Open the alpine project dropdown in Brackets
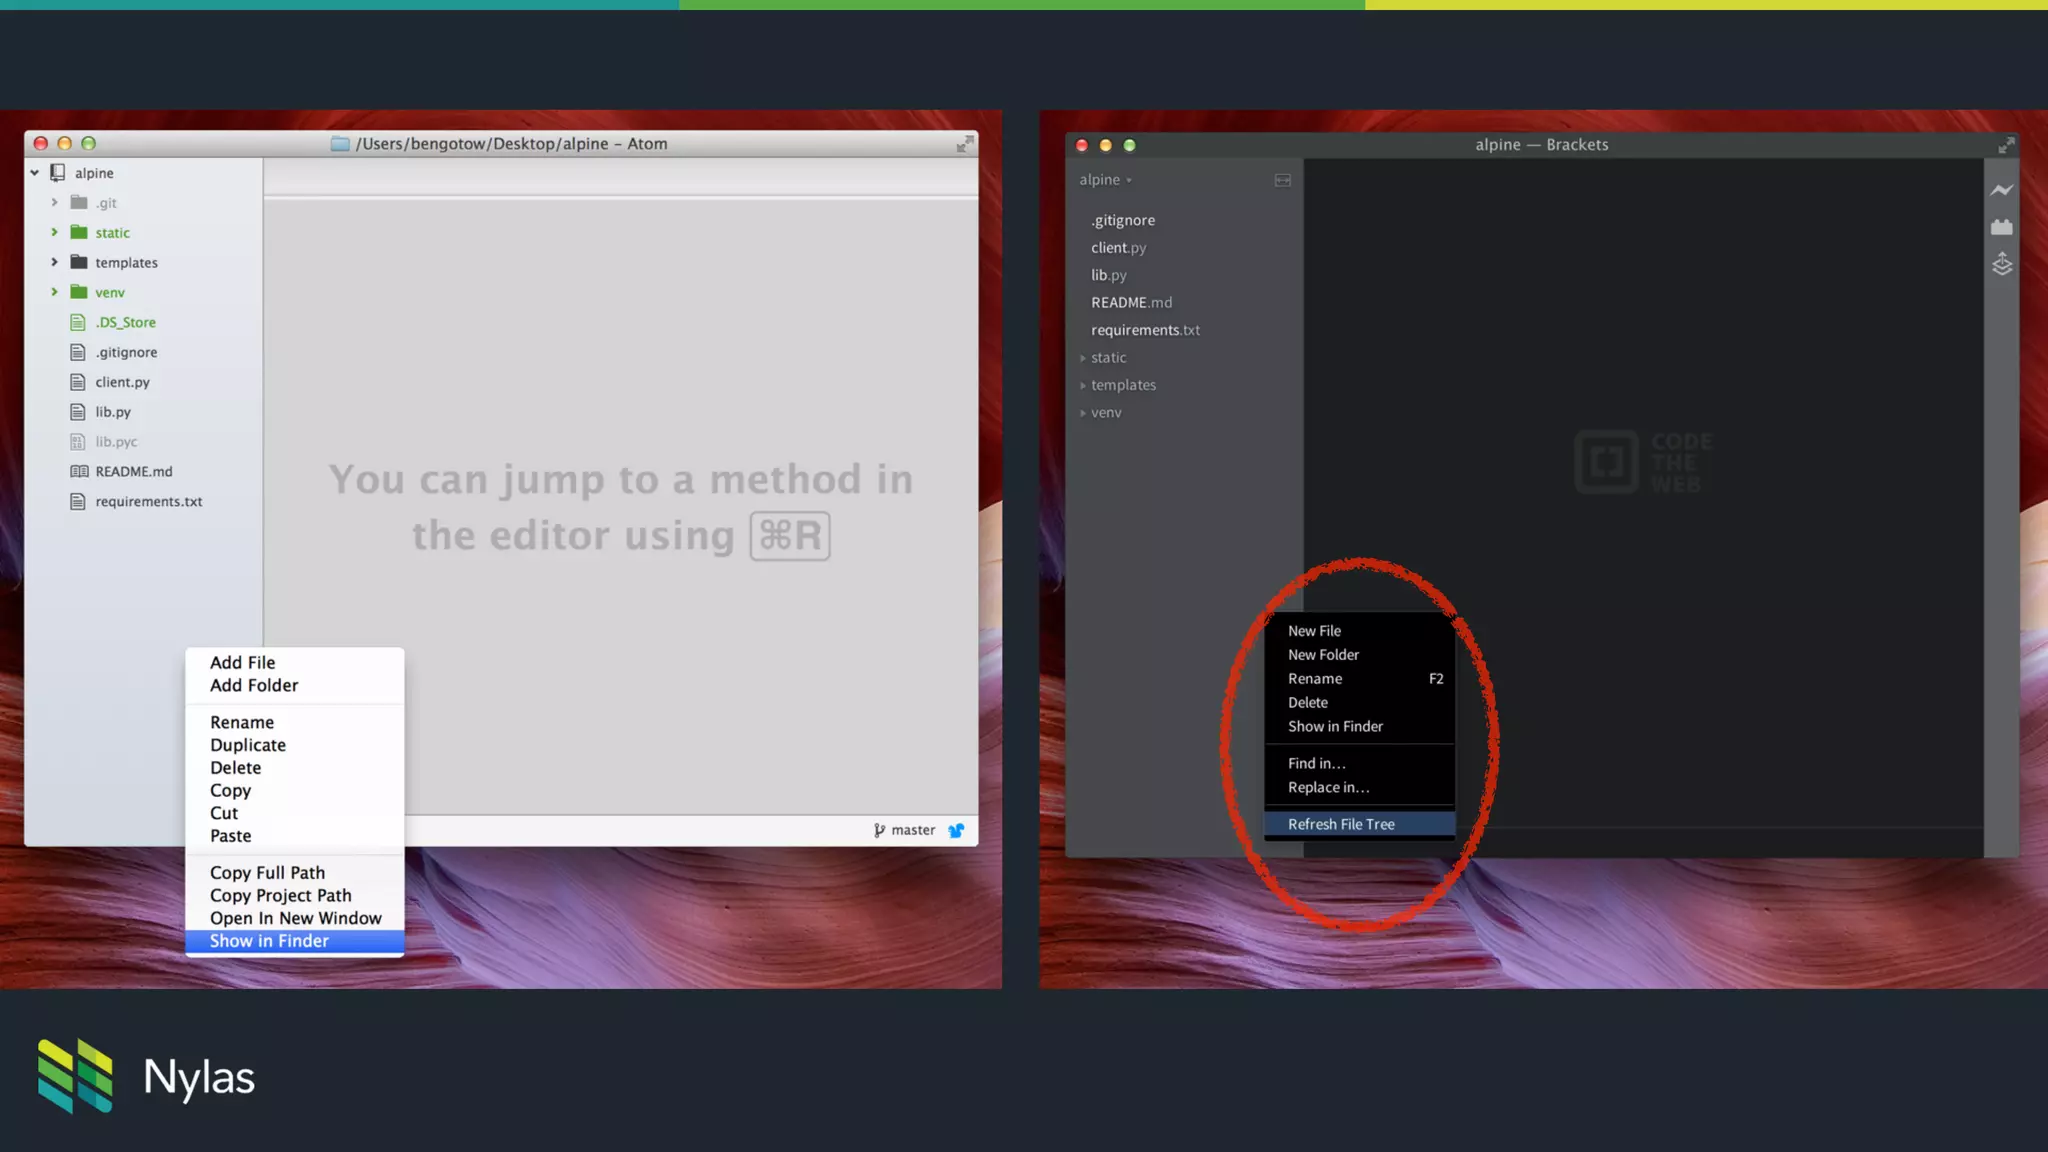 coord(1105,180)
